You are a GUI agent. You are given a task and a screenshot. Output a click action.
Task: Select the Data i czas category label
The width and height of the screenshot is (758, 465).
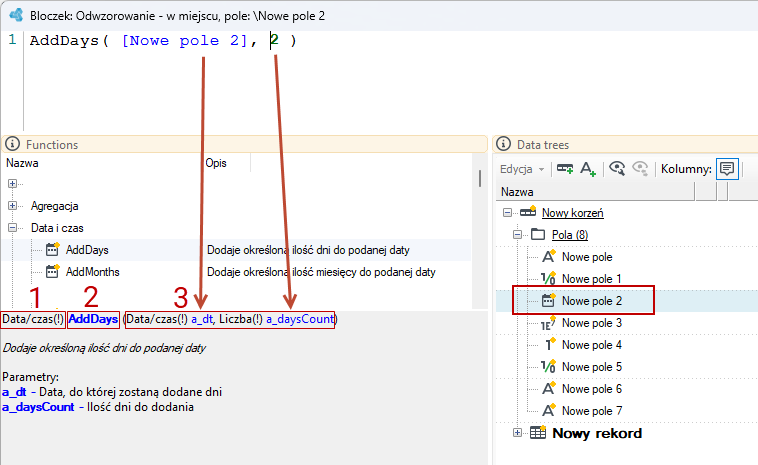click(x=57, y=228)
